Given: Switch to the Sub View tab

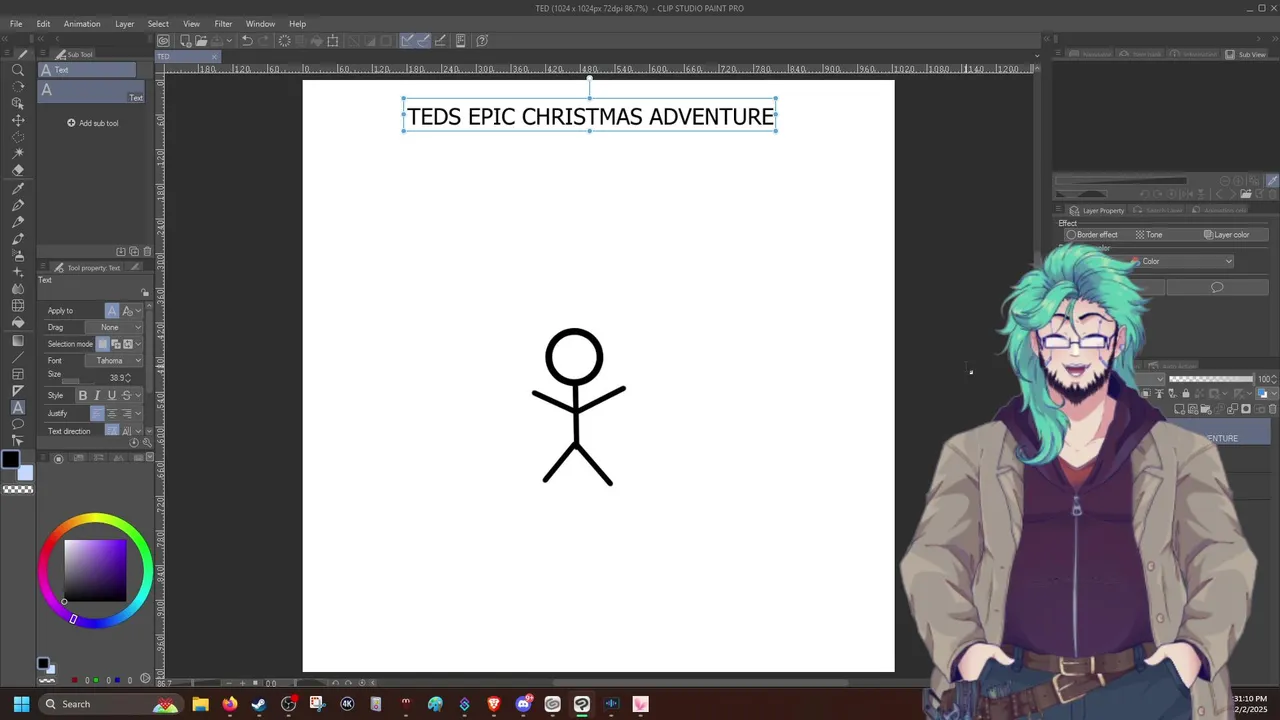Looking at the screenshot, I should coord(1246,54).
